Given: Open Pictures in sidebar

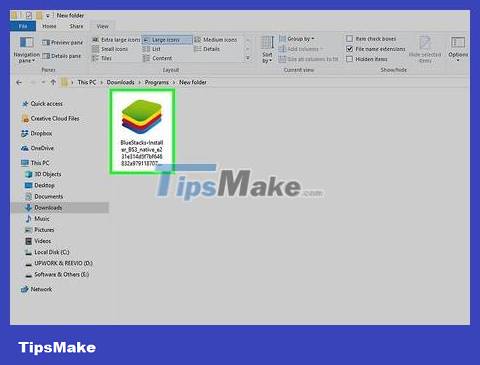Looking at the screenshot, I should click(40, 230).
